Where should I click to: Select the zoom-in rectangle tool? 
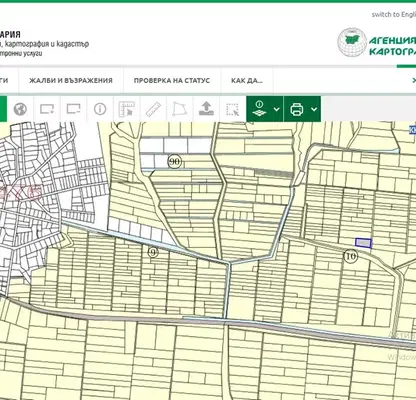(47, 109)
